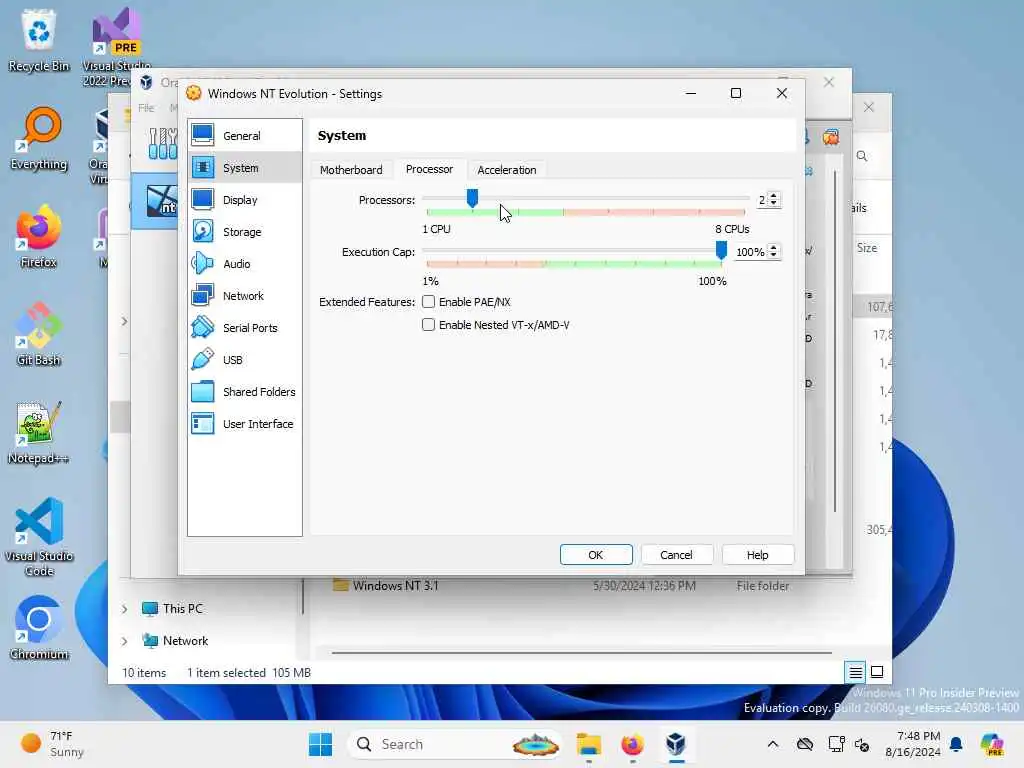Open the Git Bash desktop shortcut

pyautogui.click(x=39, y=334)
